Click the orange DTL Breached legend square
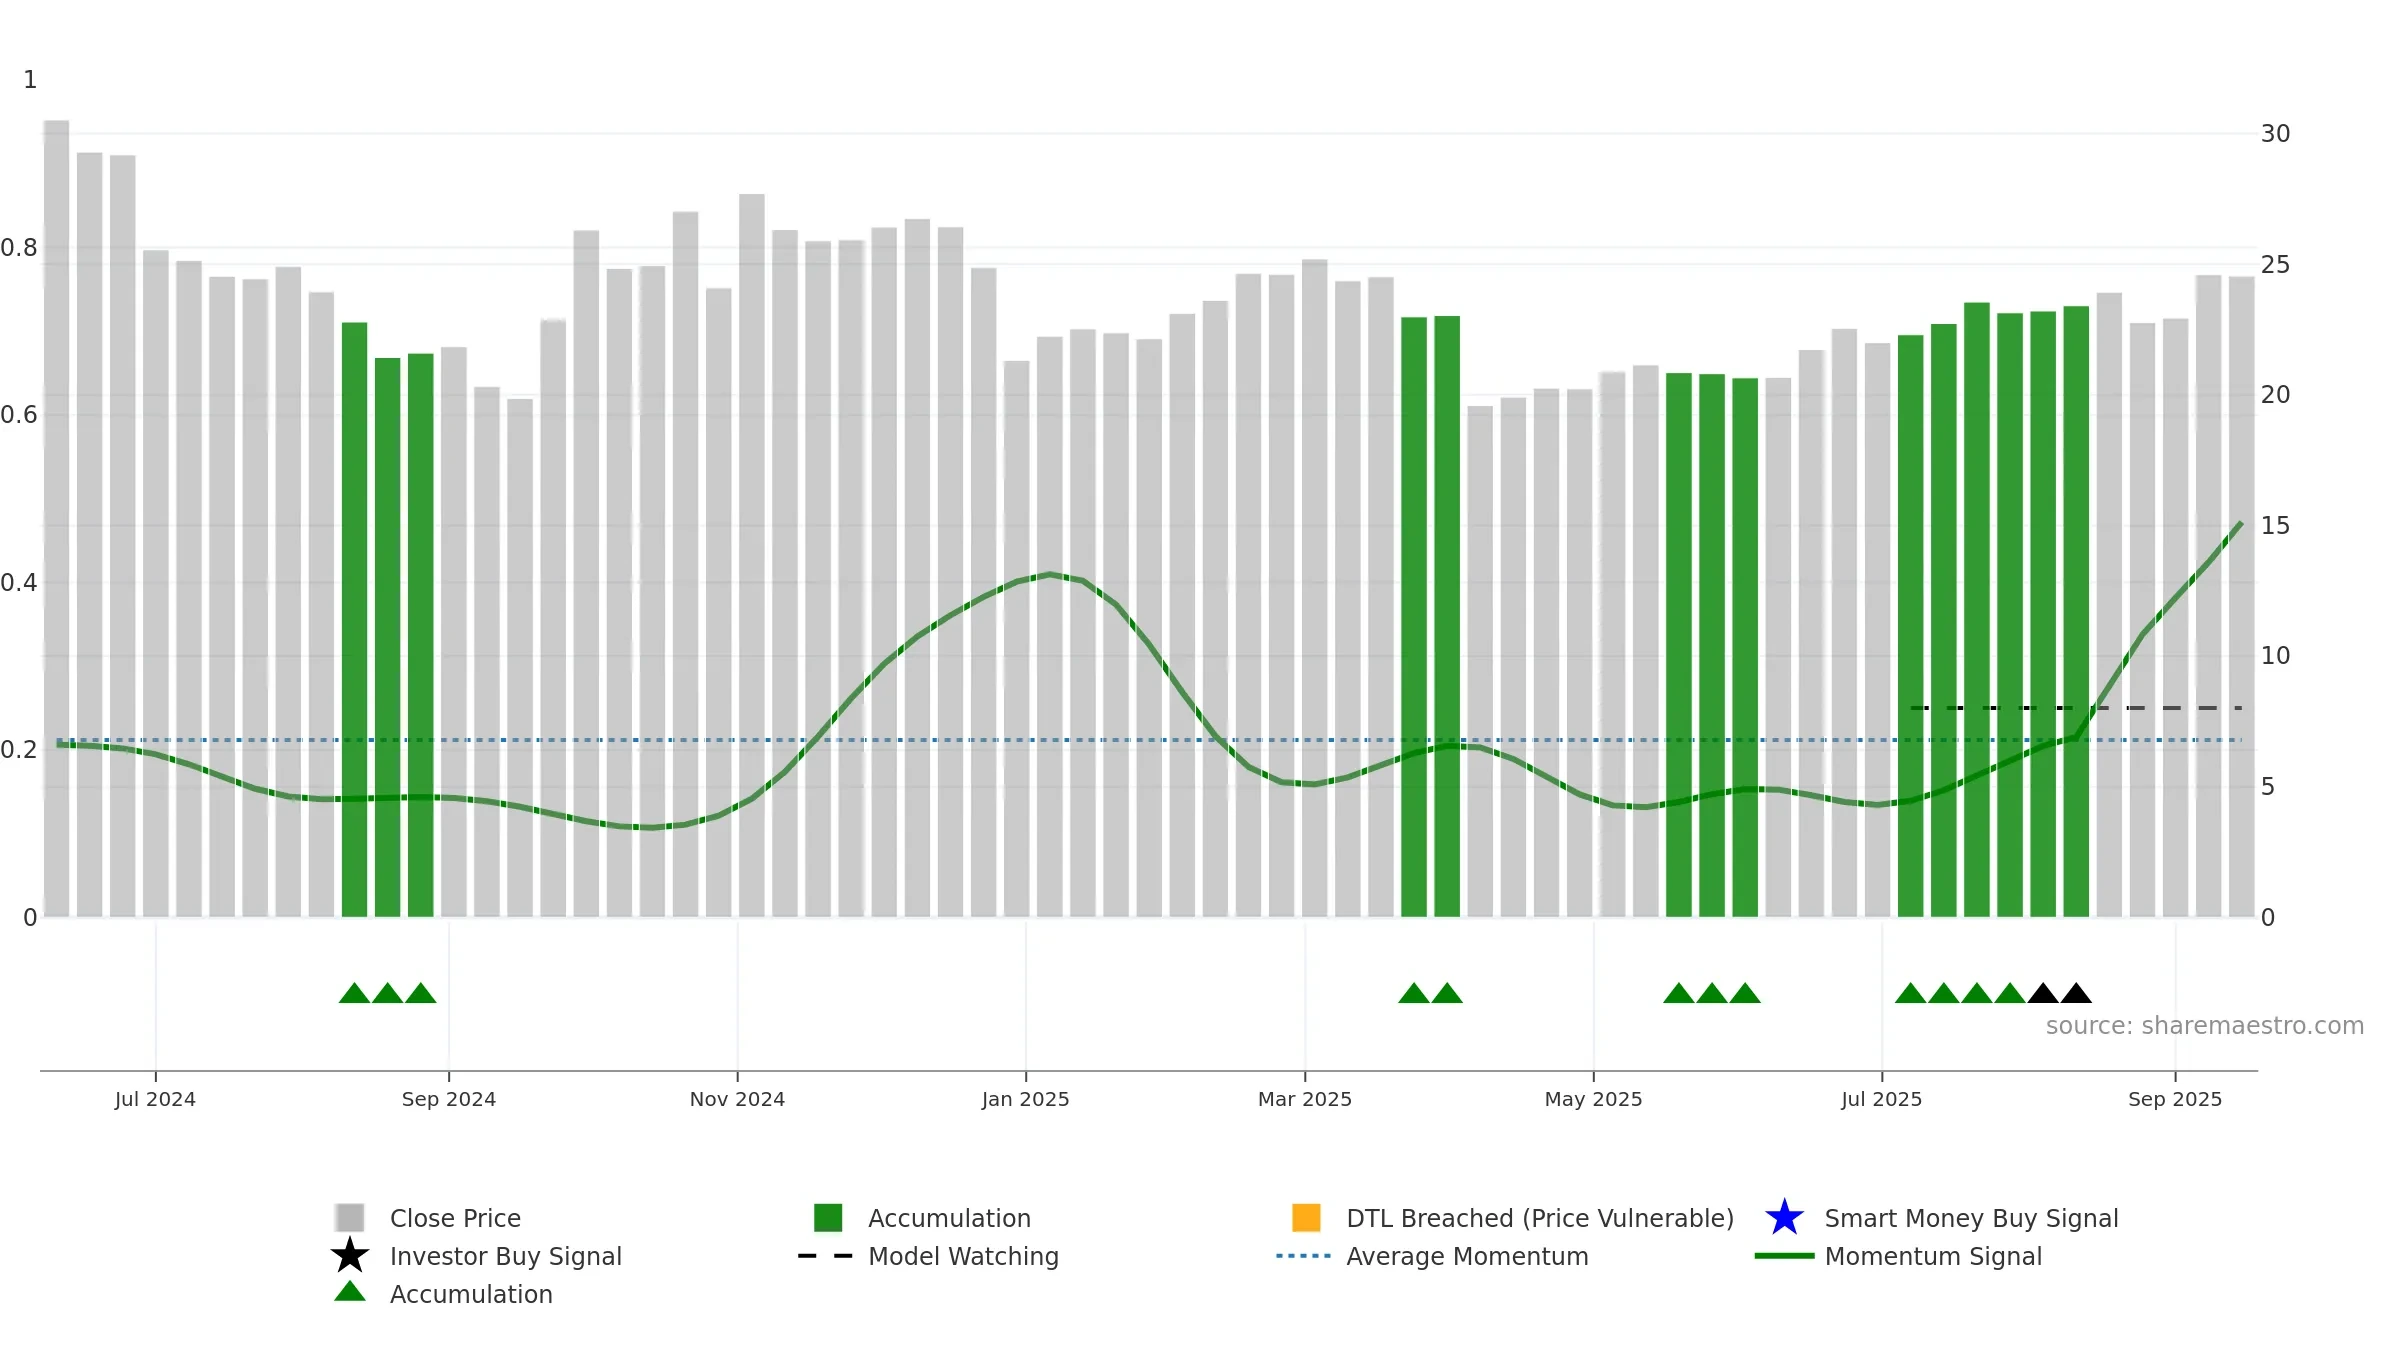The height and width of the screenshot is (1350, 2400). point(1306,1217)
